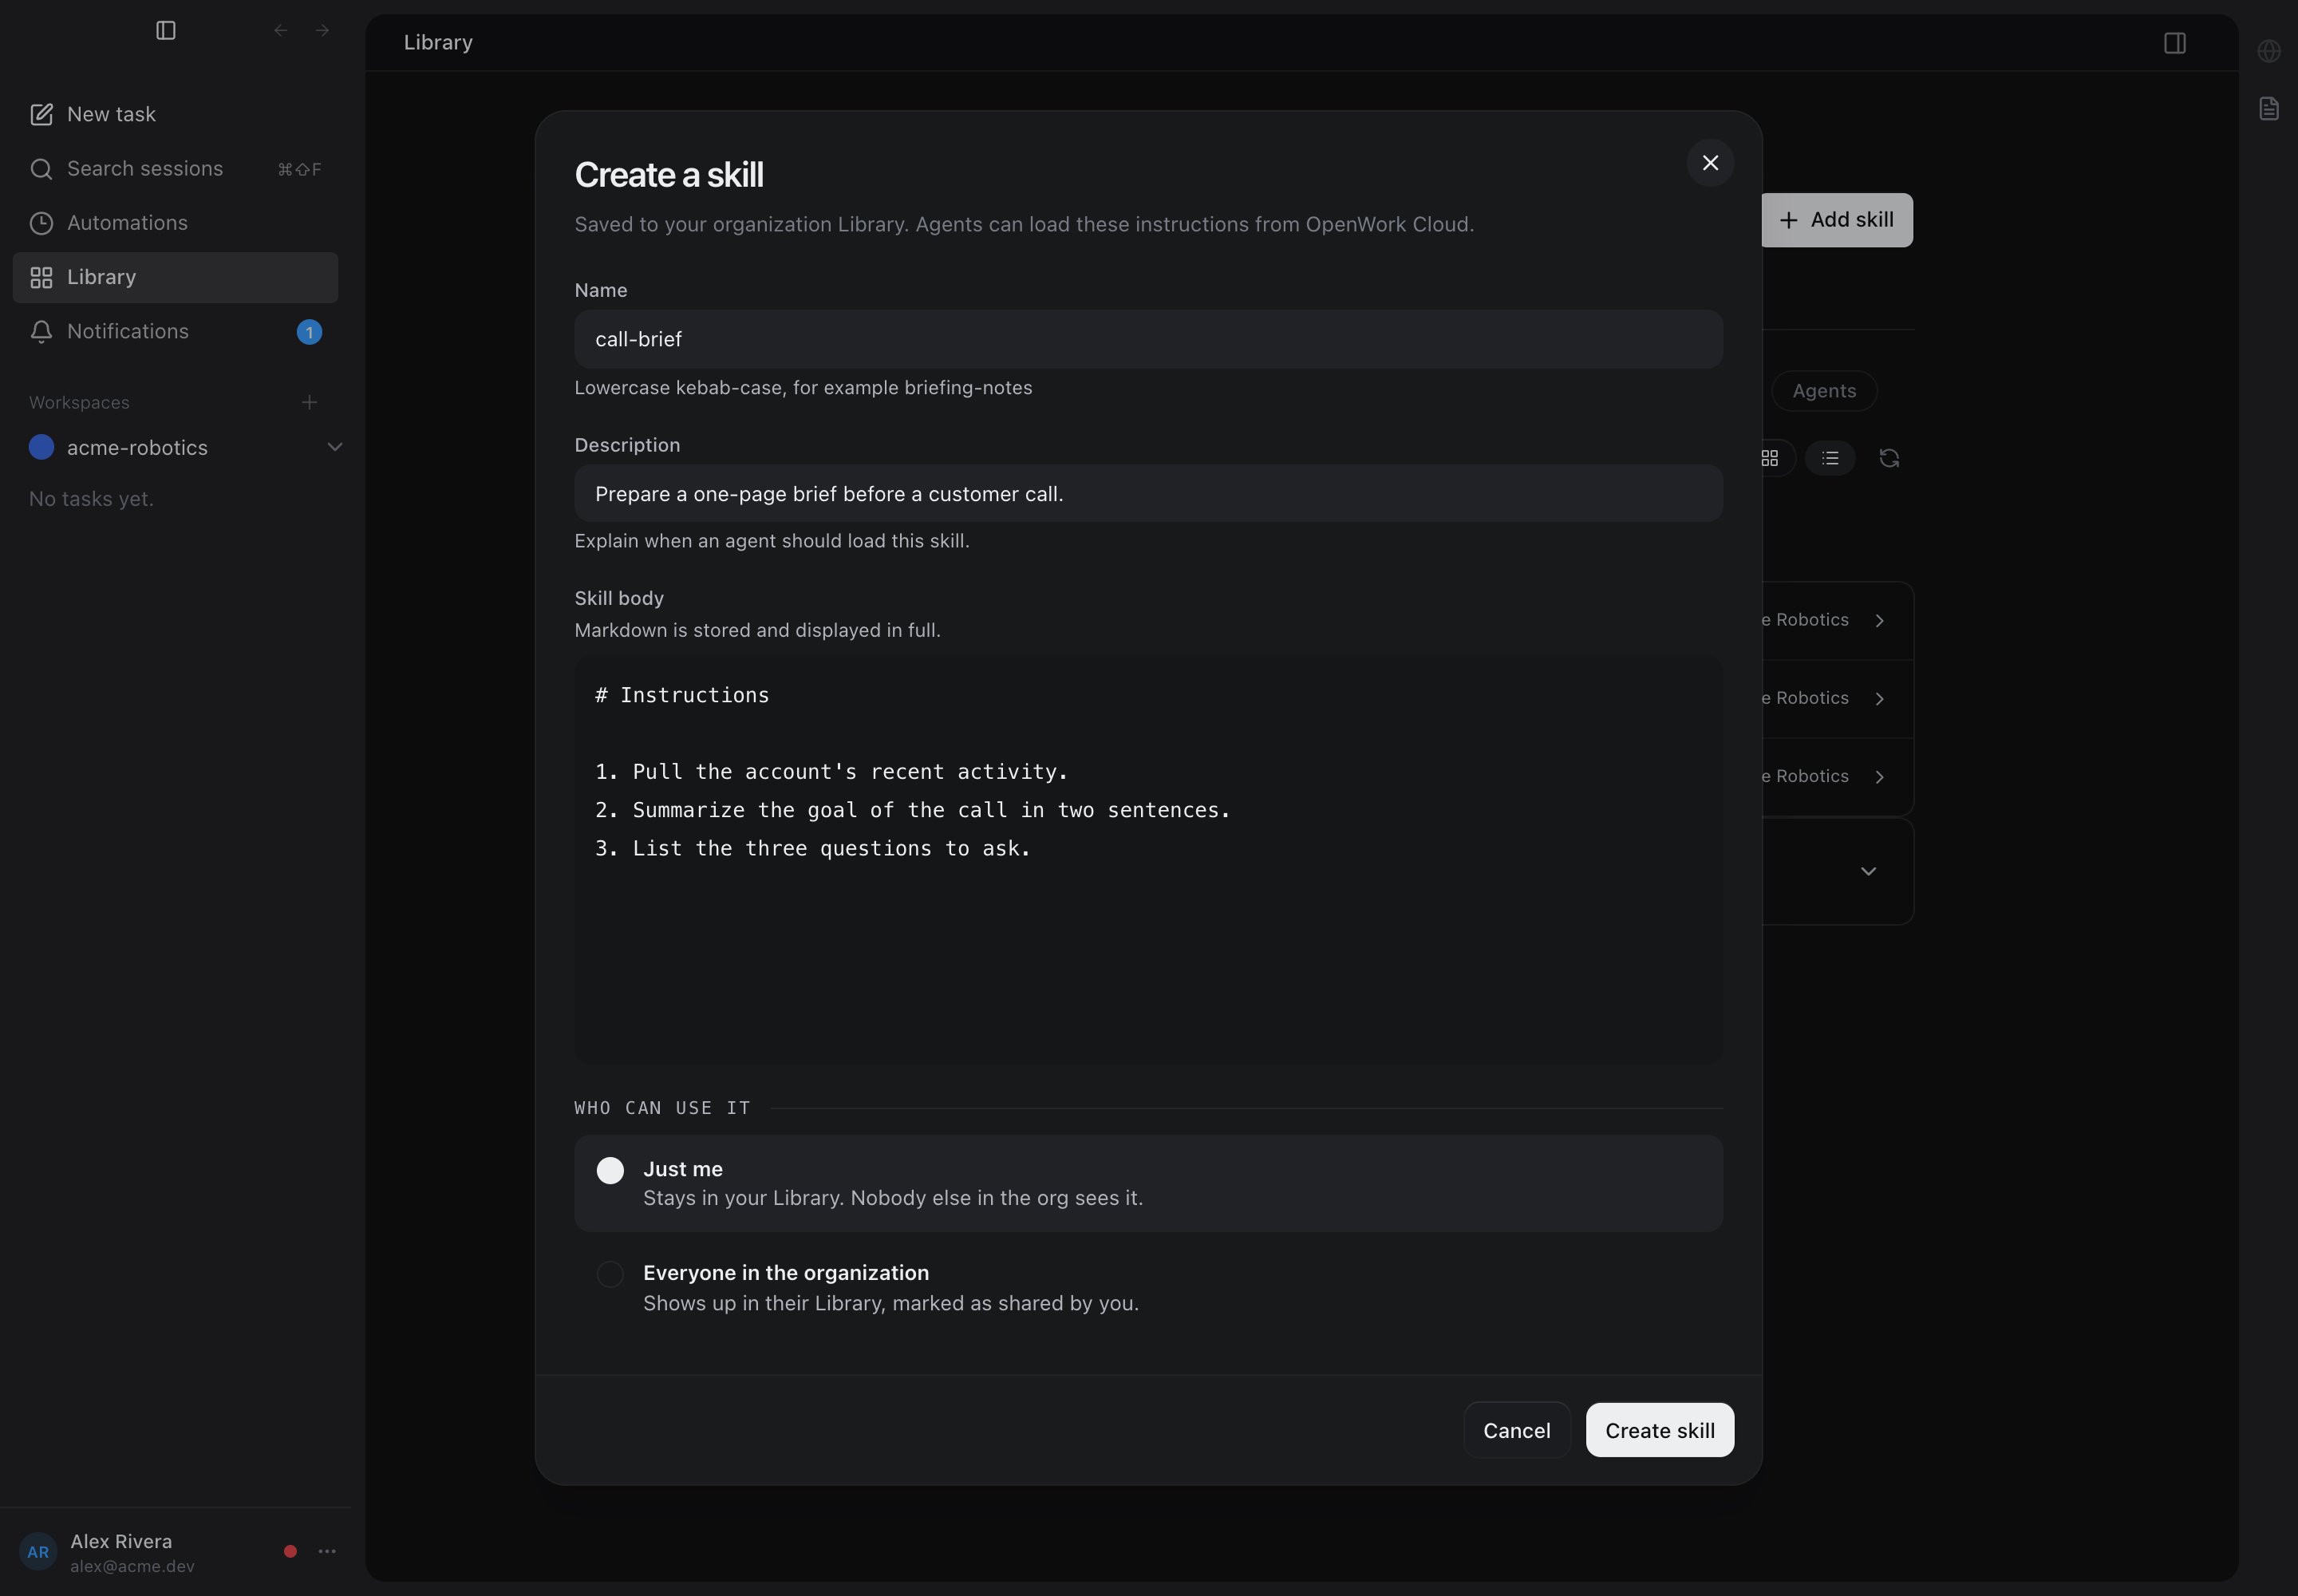This screenshot has width=2298, height=1596.
Task: Open the second Robotics row chevron
Action: point(1880,699)
